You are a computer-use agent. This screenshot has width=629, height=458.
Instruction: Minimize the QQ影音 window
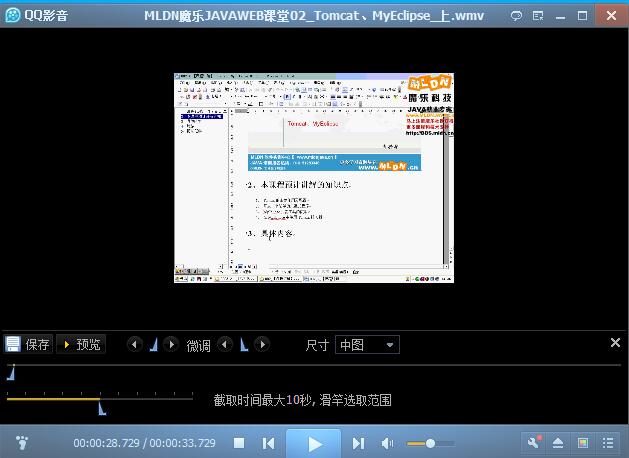click(561, 16)
